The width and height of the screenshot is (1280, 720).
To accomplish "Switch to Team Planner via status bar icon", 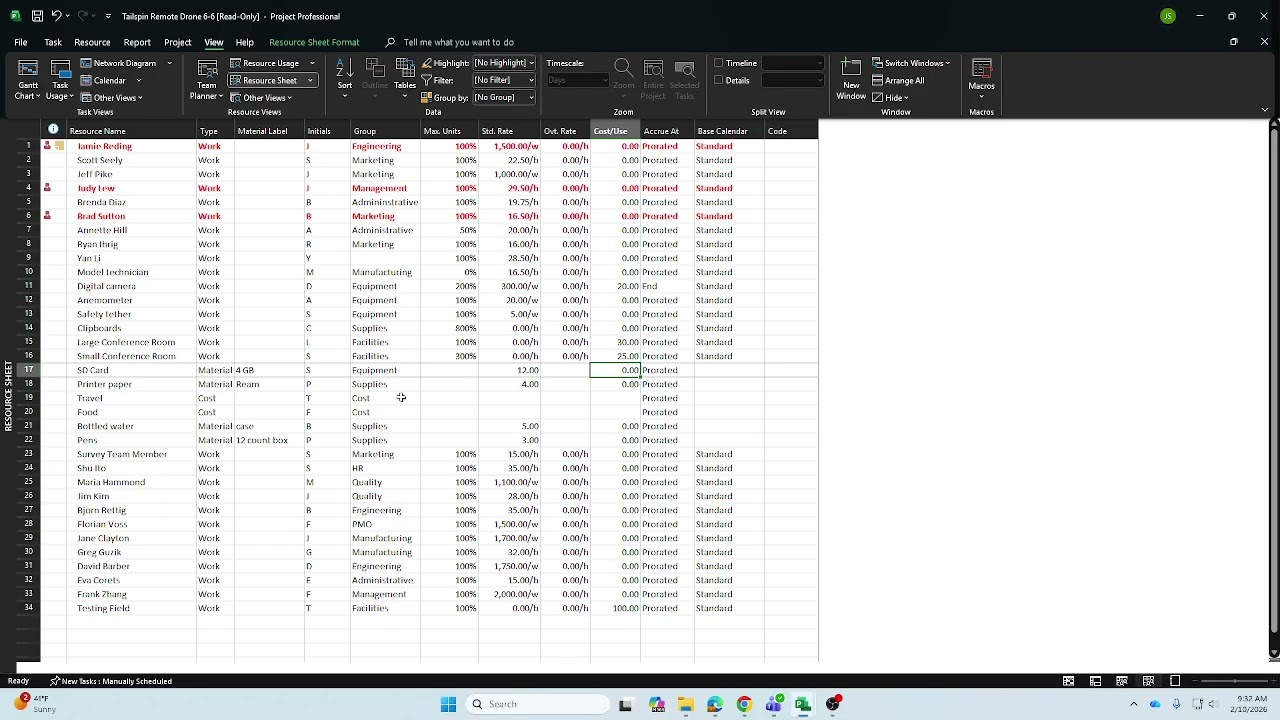I will coord(1122,681).
